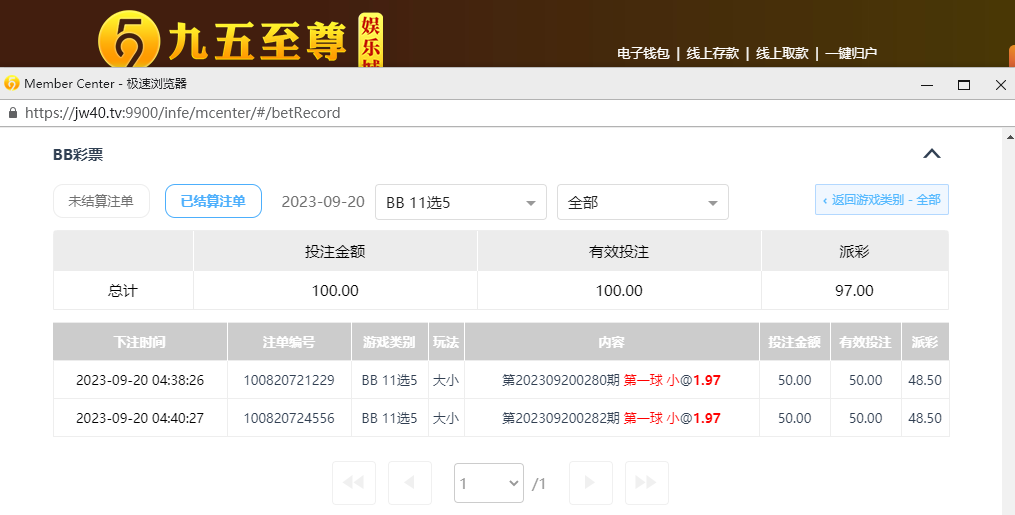Click the 返回游戏类别 - 全部 button
Screen dimensions: 1015x515
[x=882, y=200]
